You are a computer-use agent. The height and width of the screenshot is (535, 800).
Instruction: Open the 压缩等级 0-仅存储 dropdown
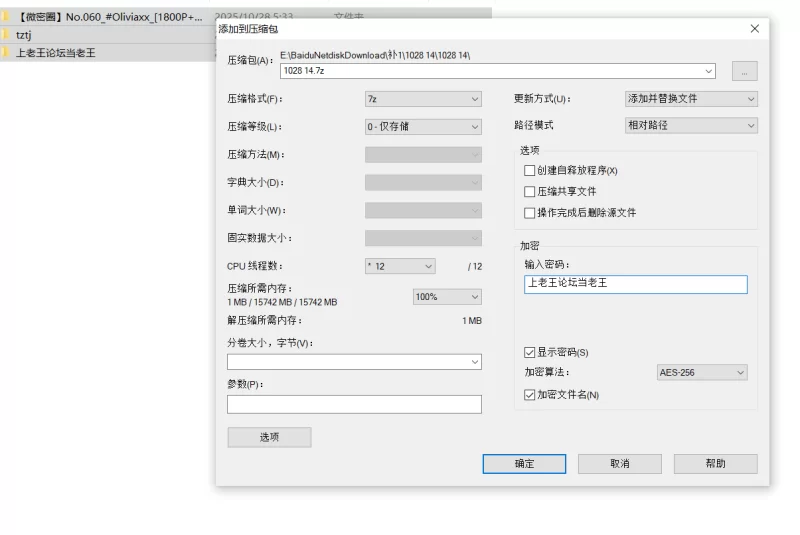tap(423, 126)
